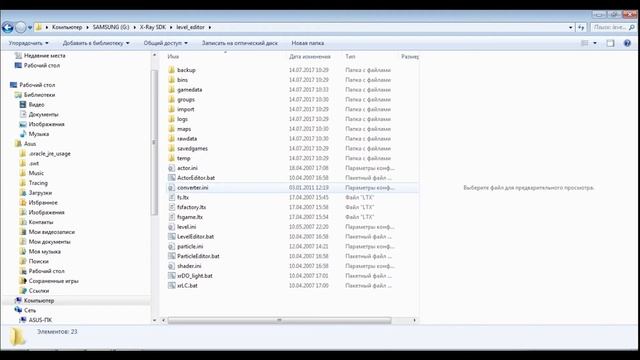Select the fsgame.ltx file name
This screenshot has width=640, height=360.
(x=190, y=217)
